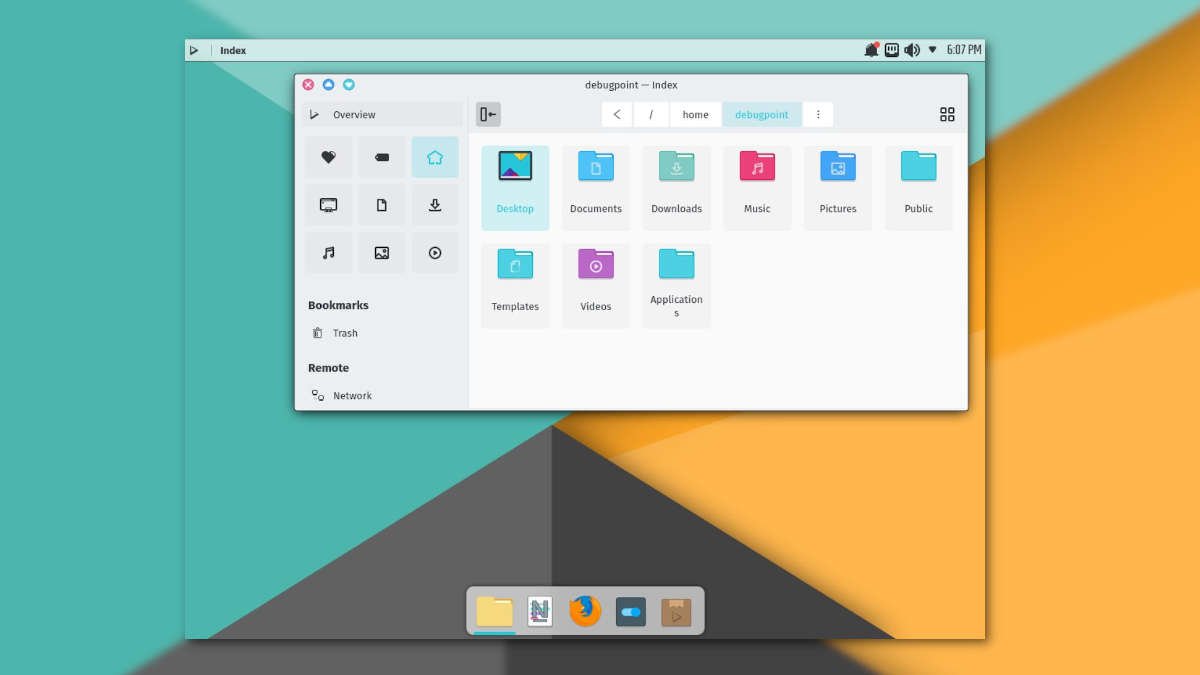Open the Favorites heart quick place
The image size is (1200, 675).
[328, 157]
